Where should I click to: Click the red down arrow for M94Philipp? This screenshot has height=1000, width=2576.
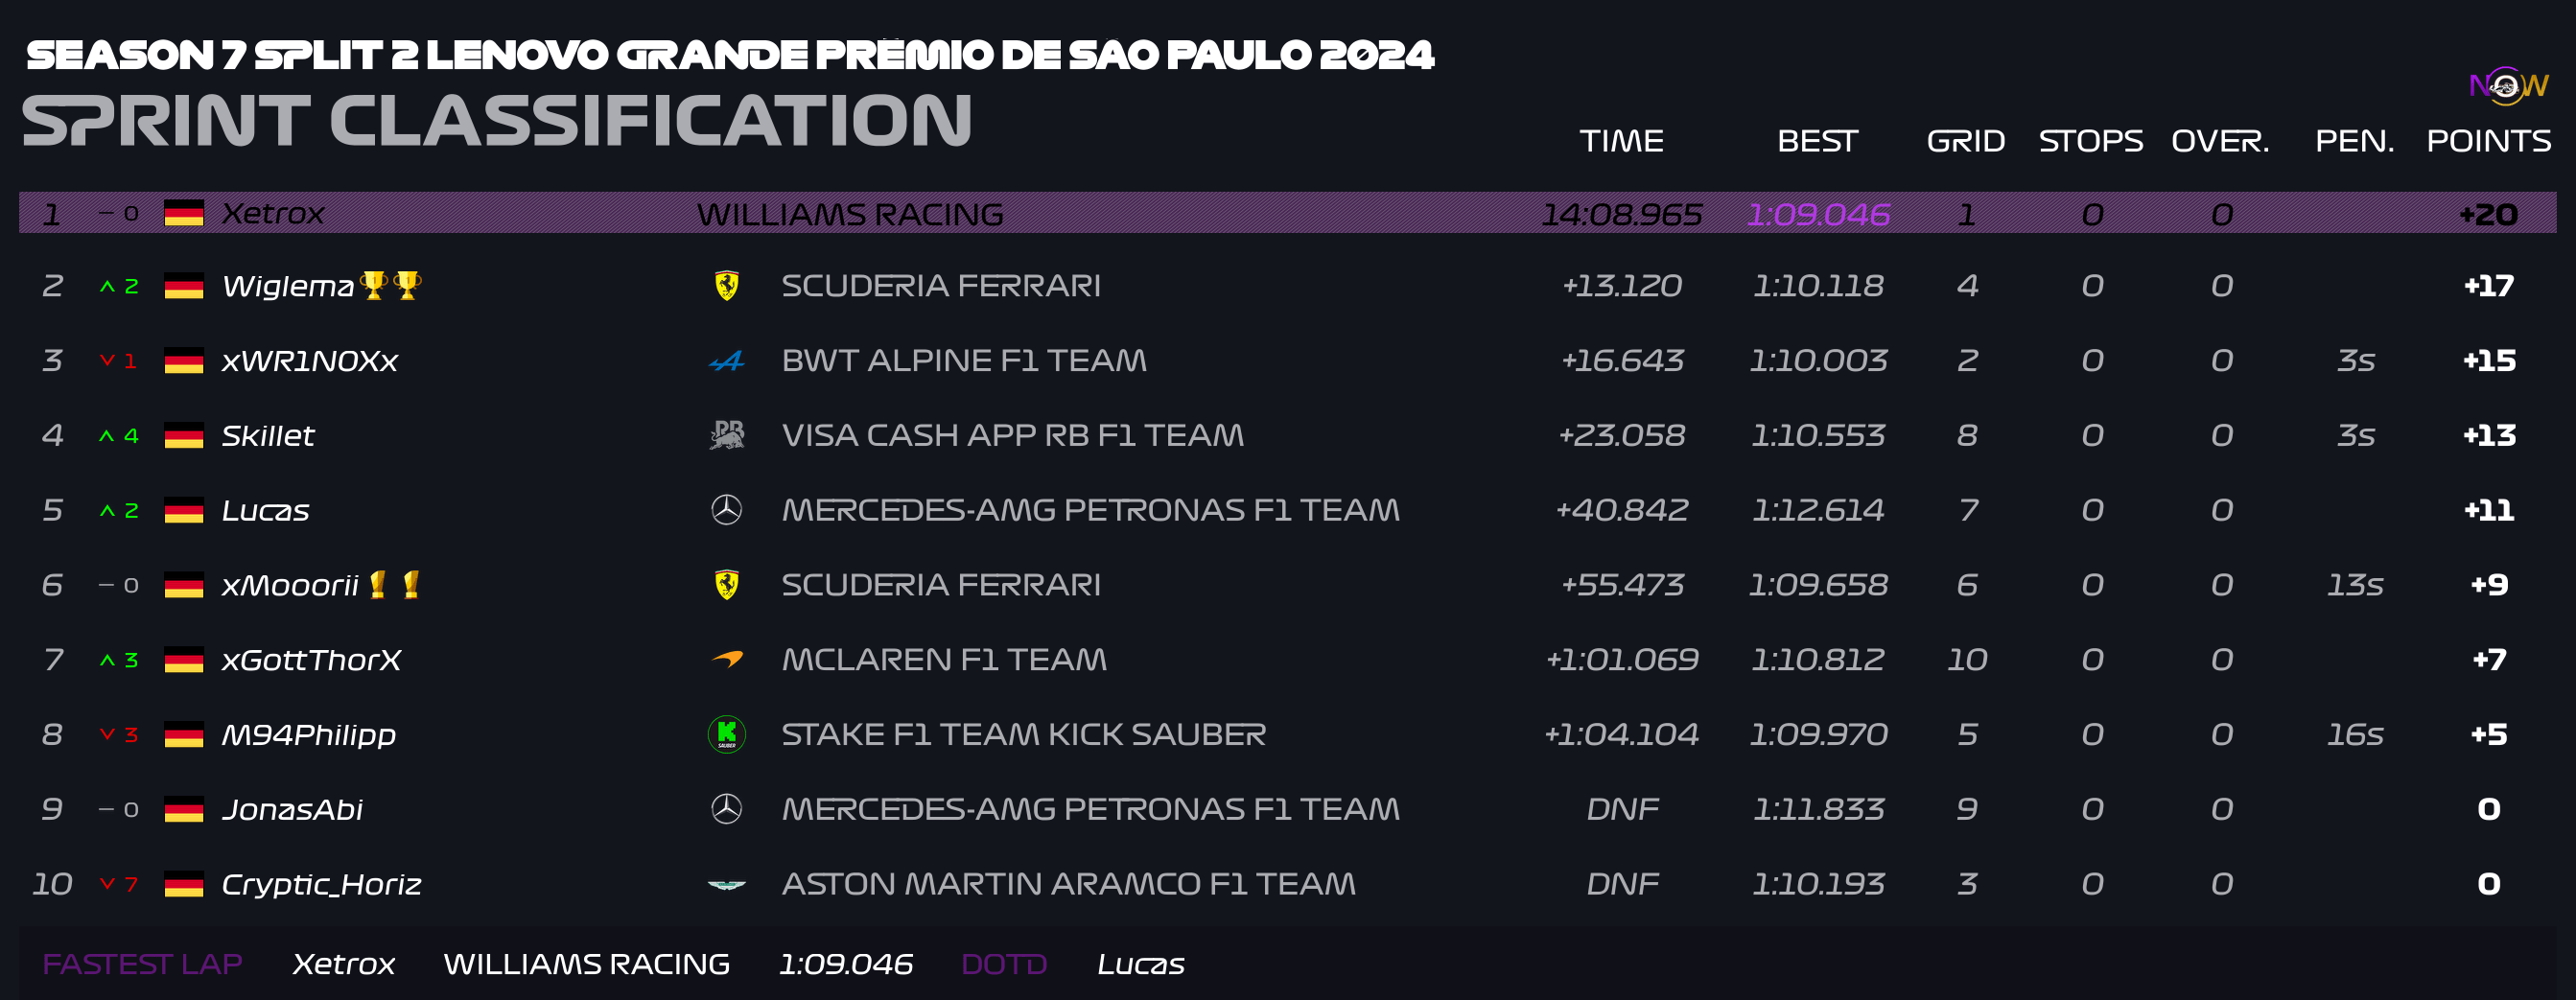point(108,734)
